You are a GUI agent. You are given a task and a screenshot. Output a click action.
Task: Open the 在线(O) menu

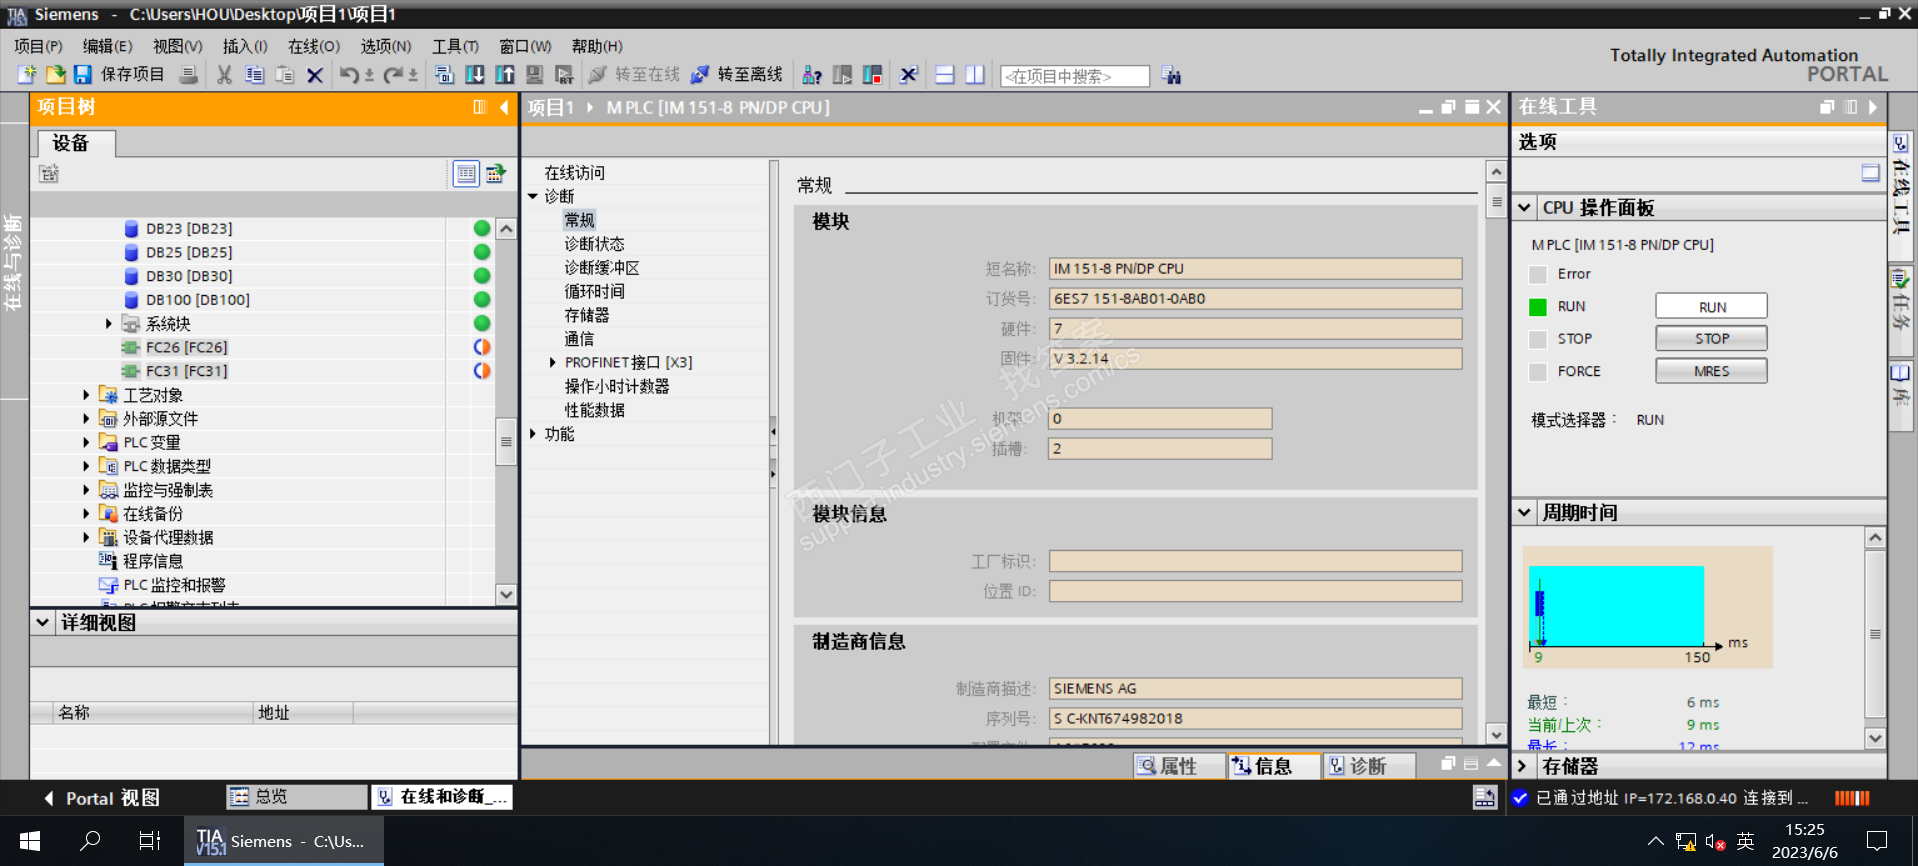(x=314, y=46)
